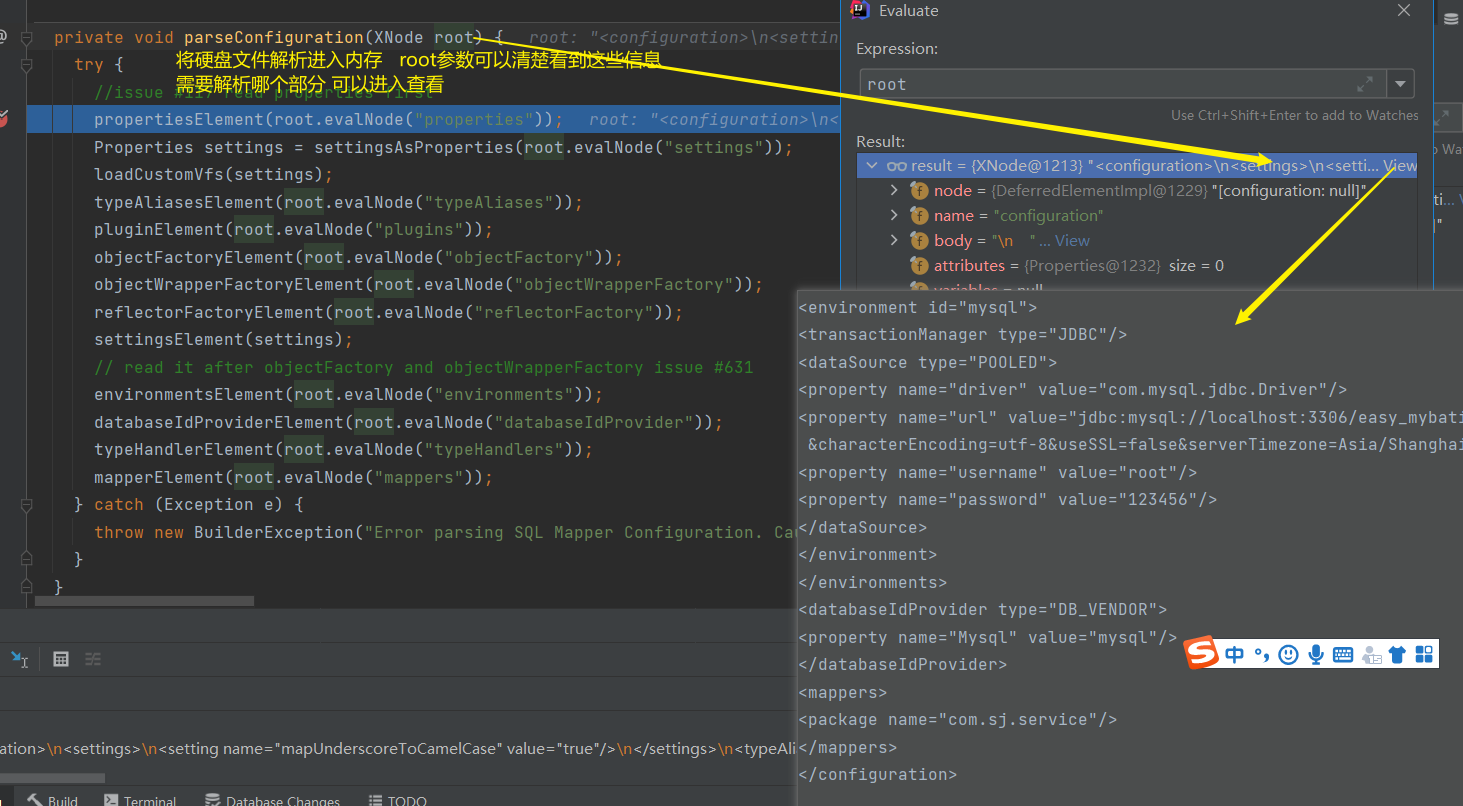Click "<environment id="mysql">" in popup
This screenshot has width=1463, height=806.
pos(918,307)
